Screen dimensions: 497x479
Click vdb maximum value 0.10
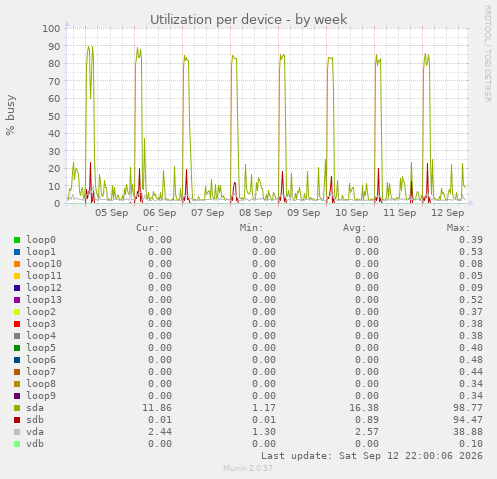[x=471, y=444]
